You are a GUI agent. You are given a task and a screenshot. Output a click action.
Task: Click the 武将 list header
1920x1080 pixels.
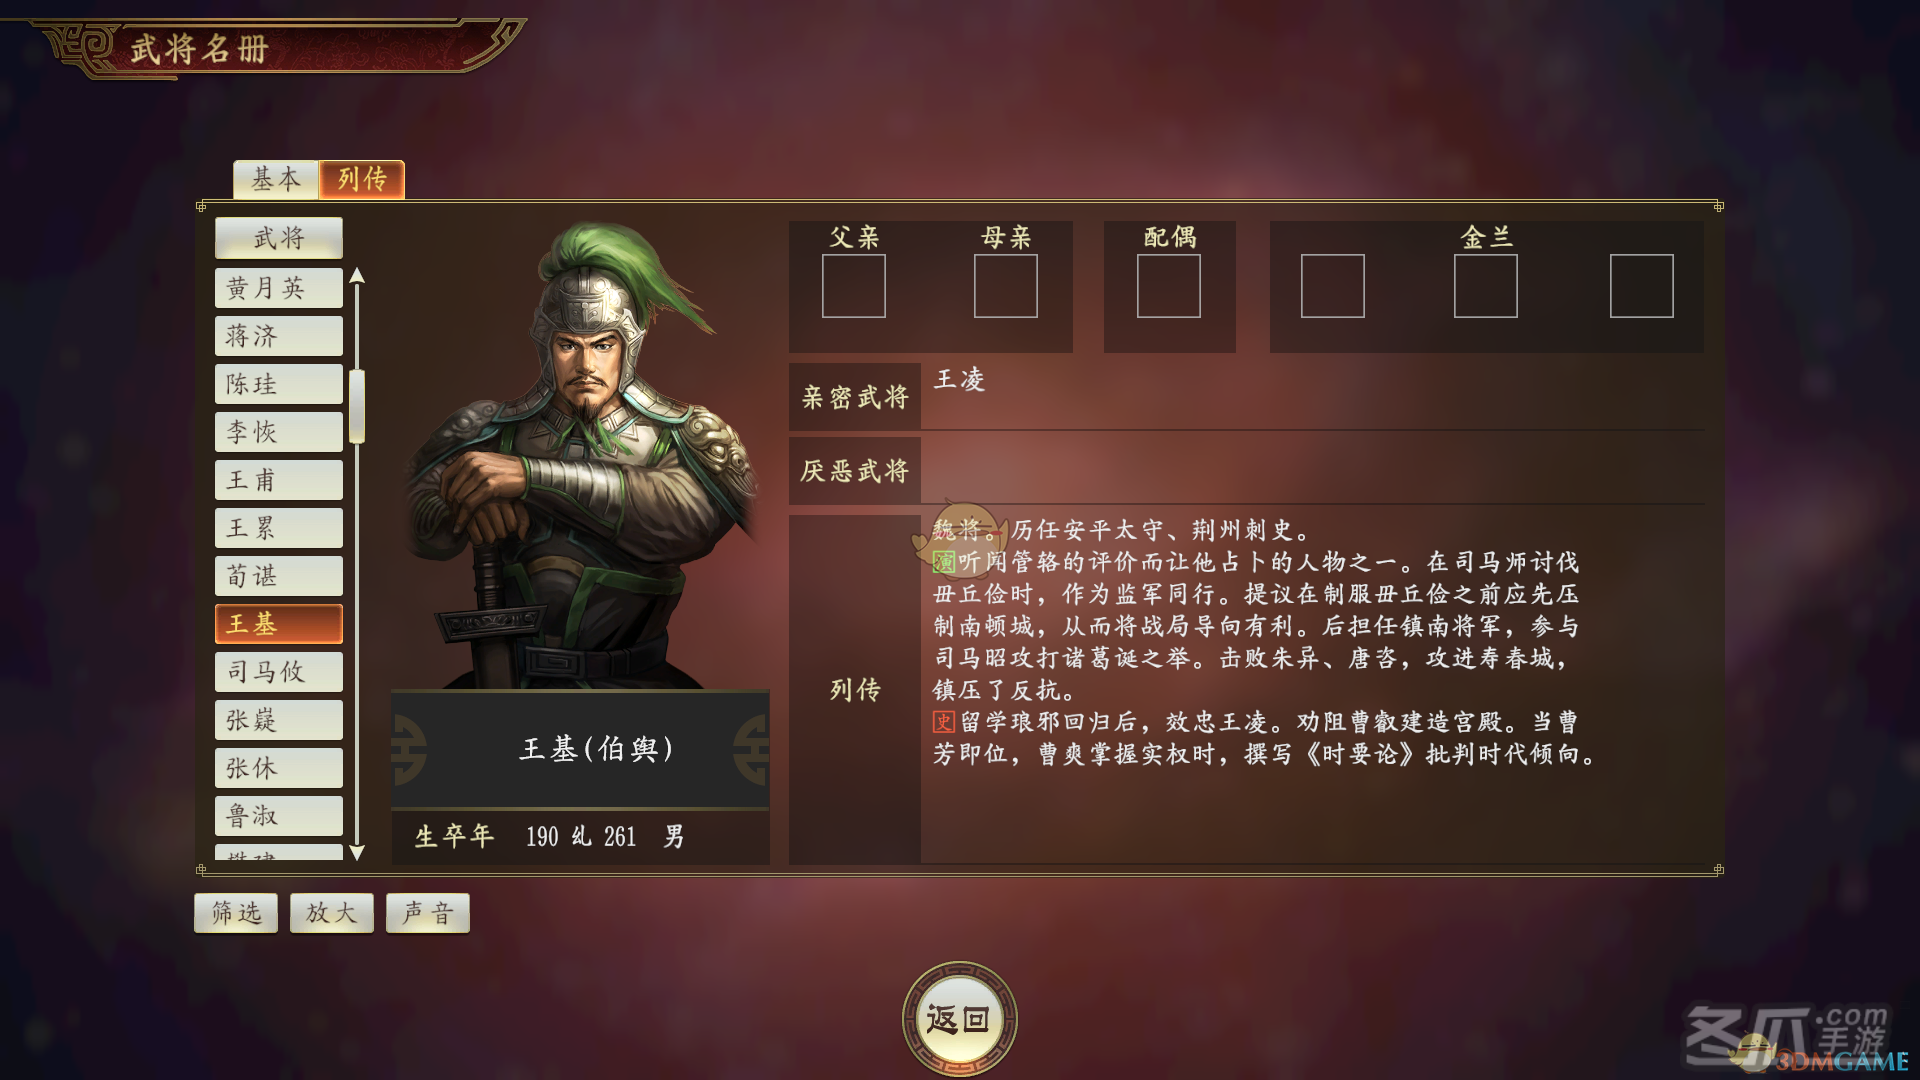pyautogui.click(x=279, y=238)
